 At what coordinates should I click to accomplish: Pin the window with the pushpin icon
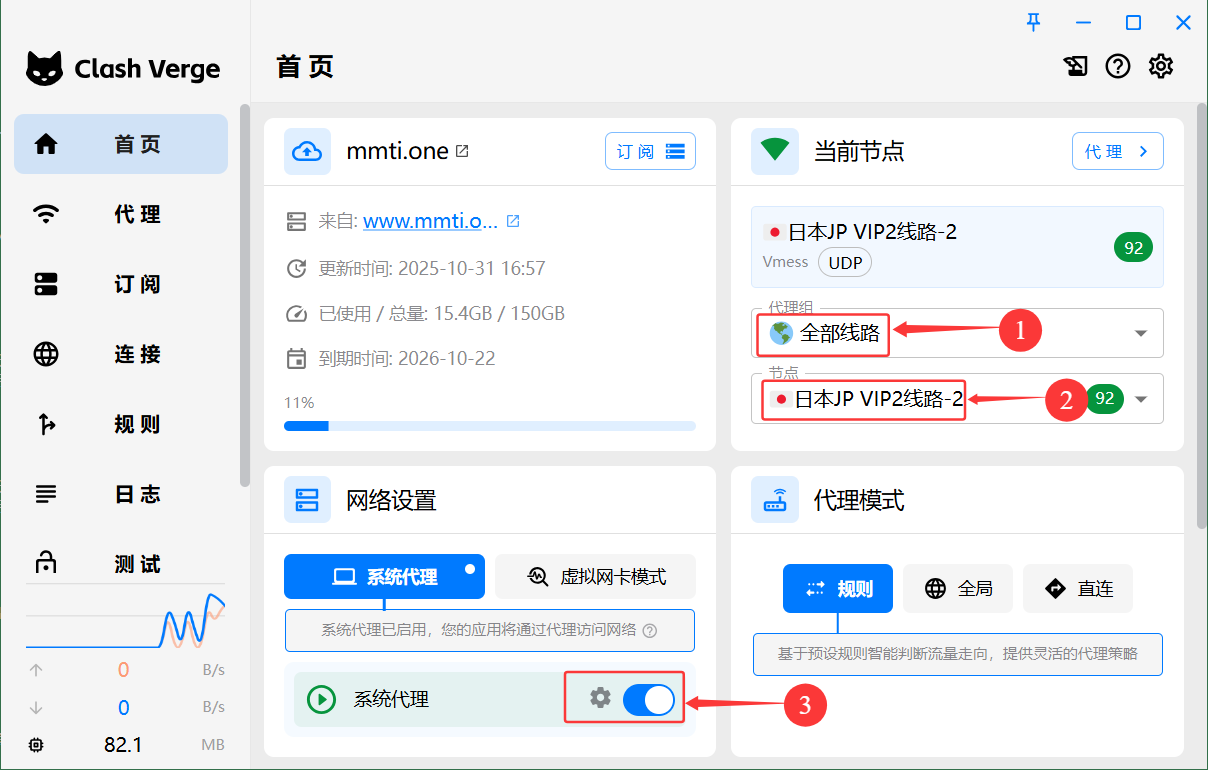click(1034, 22)
